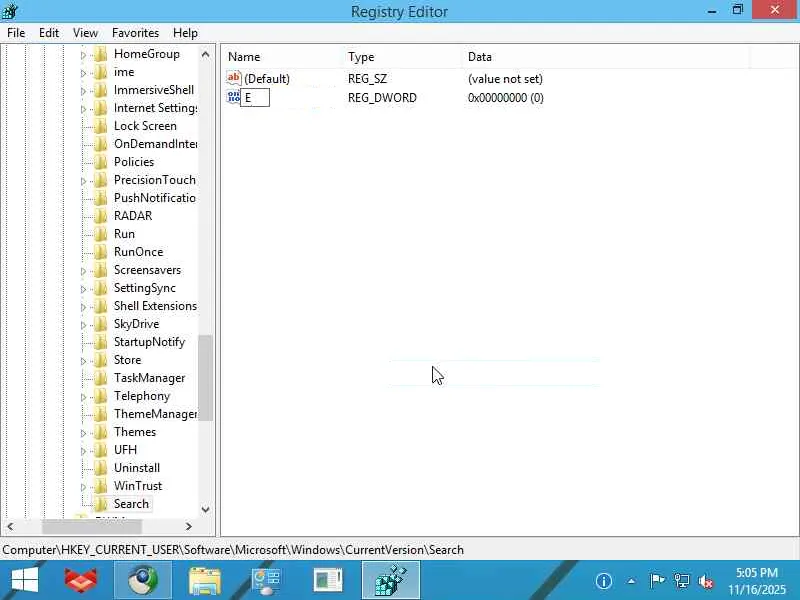Switch to Registry Editor taskbar icon
Screen dimensions: 800x600
391,580
